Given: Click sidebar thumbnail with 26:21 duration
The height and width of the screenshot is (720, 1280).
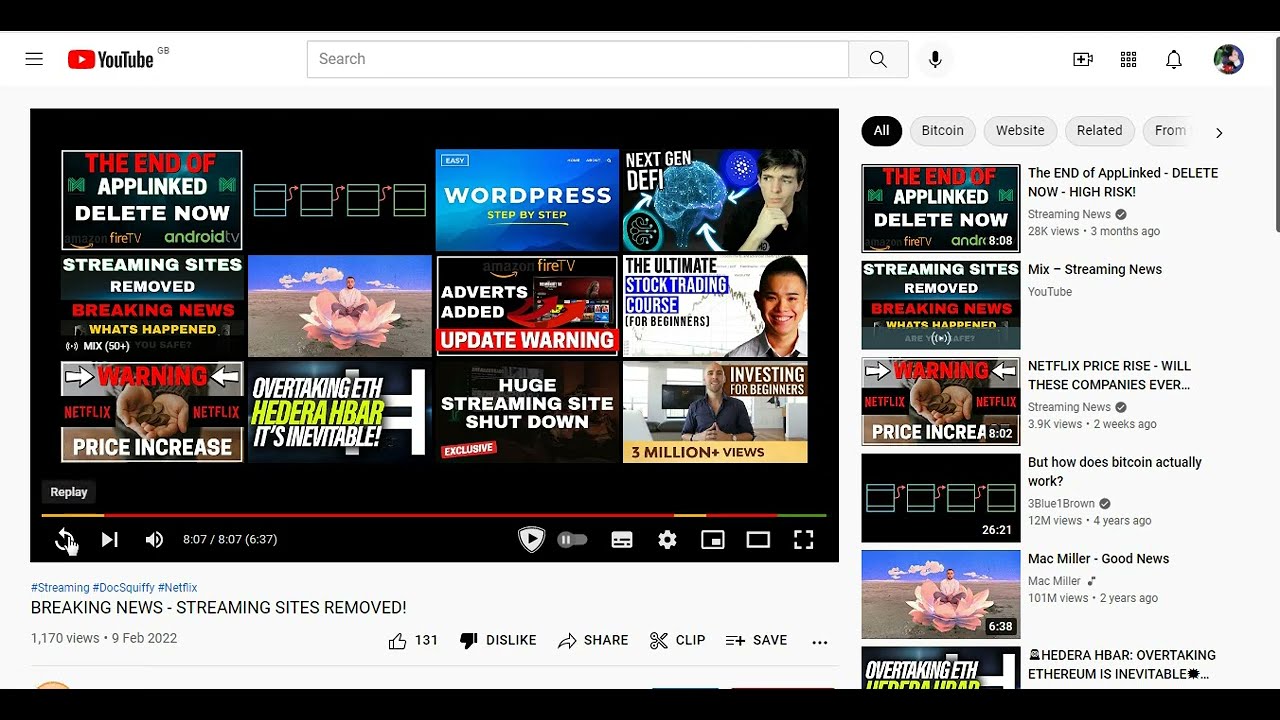Looking at the screenshot, I should pyautogui.click(x=941, y=498).
